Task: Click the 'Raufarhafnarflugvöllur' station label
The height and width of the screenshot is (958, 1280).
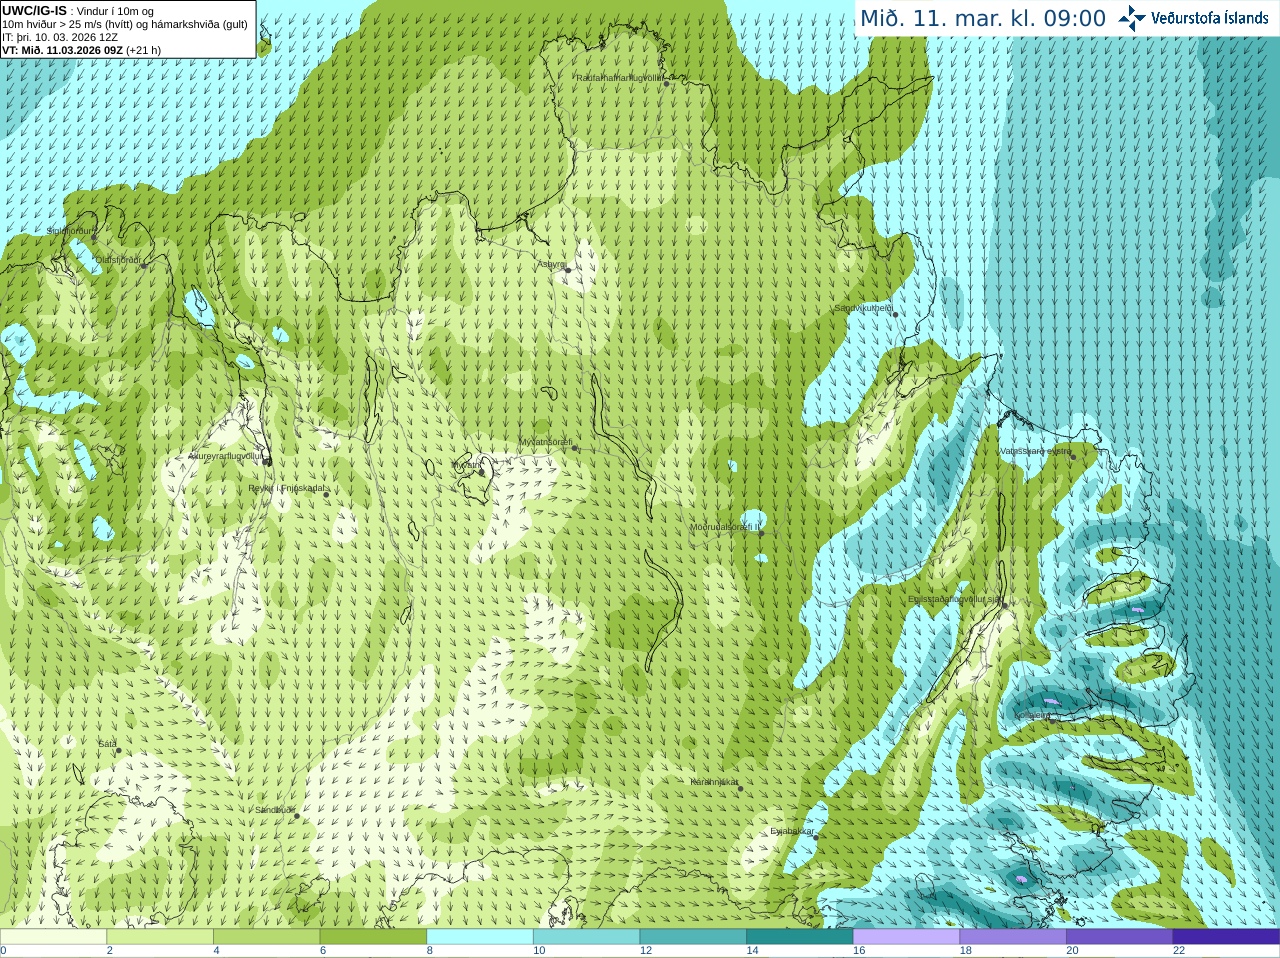Action: [619, 77]
